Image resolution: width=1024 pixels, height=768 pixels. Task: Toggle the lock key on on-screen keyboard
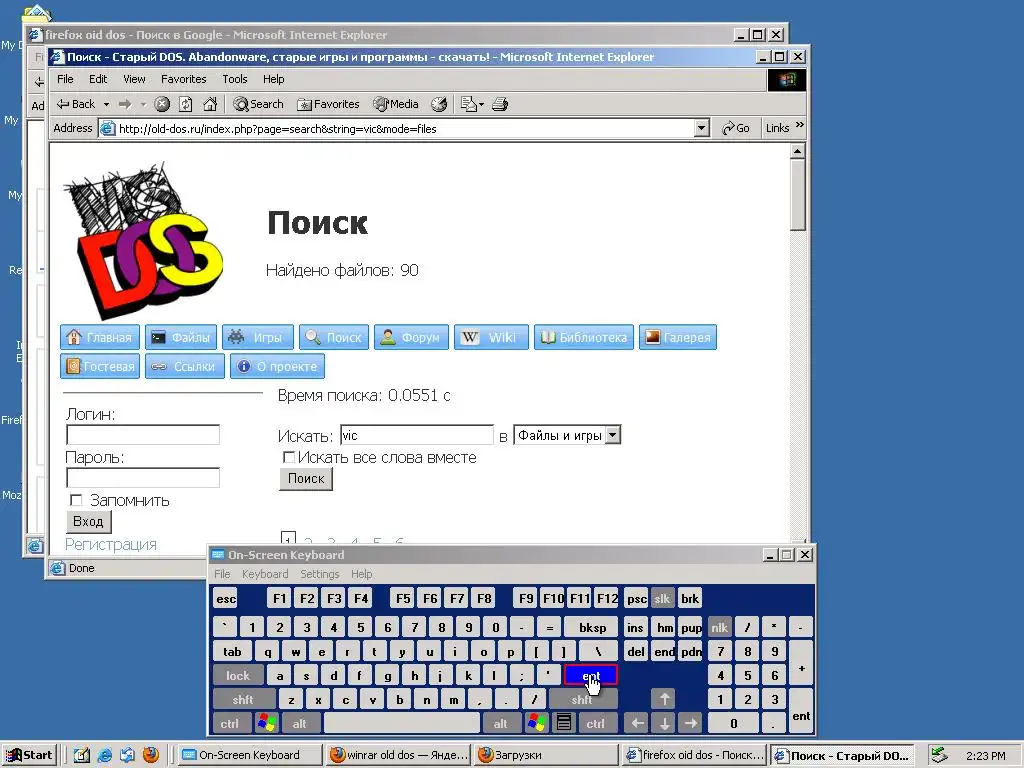238,675
